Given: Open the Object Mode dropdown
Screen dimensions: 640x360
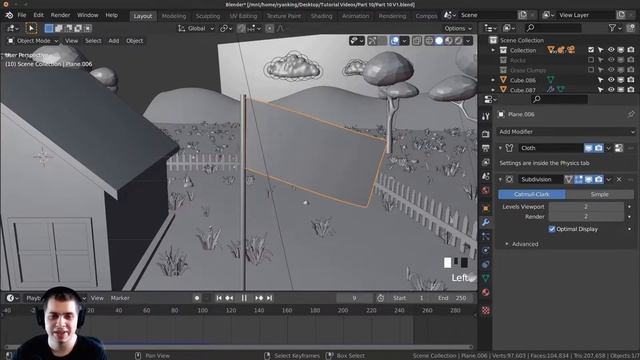Looking at the screenshot, I should pos(33,41).
